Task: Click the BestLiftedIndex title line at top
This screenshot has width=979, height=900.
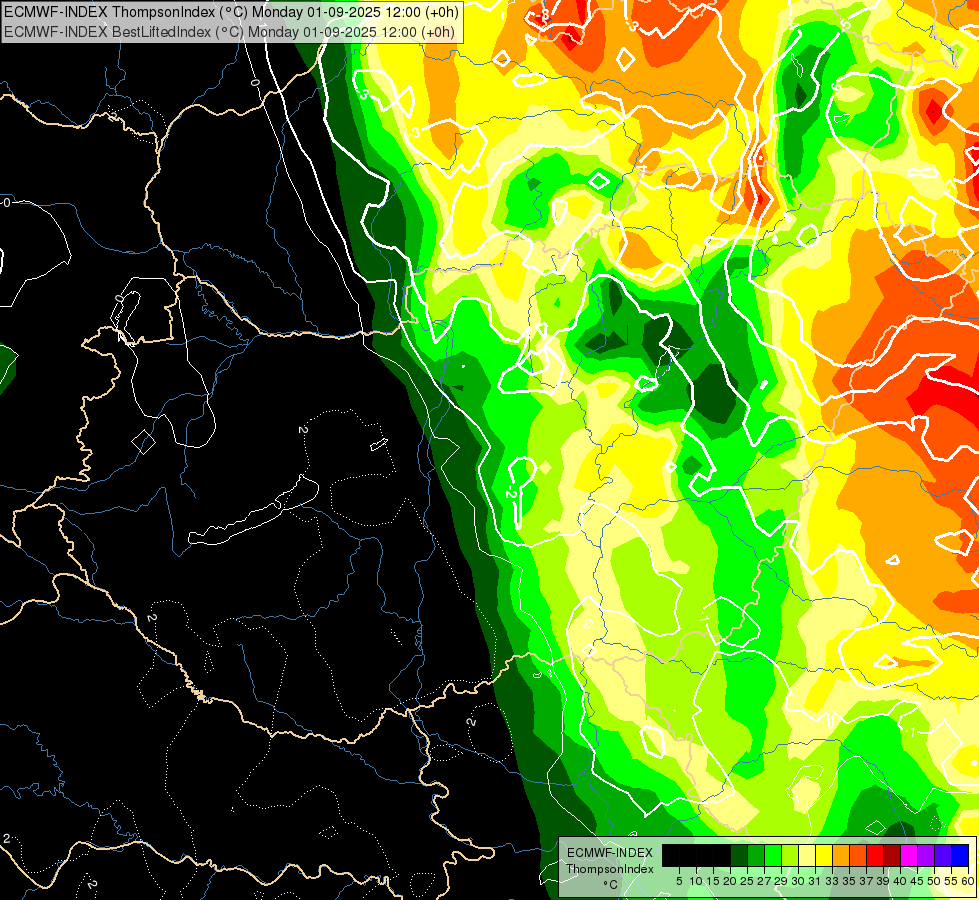Action: pos(229,32)
